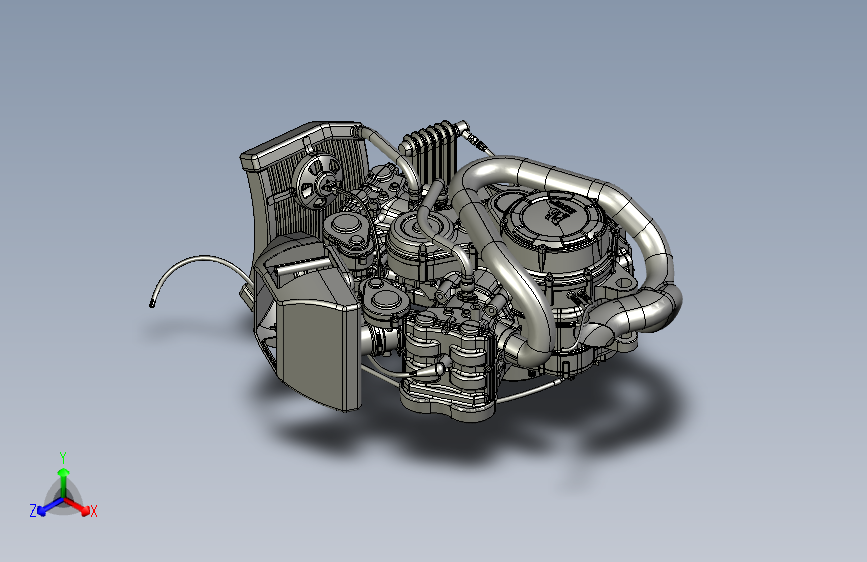Click the blue Z axis of the triad
This screenshot has width=867, height=562.
(x=49, y=506)
